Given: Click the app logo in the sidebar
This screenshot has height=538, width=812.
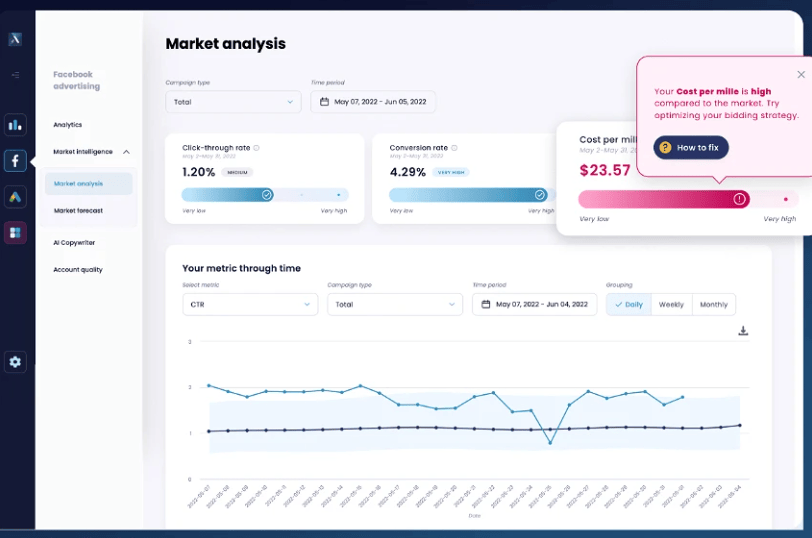Looking at the screenshot, I should [15, 40].
